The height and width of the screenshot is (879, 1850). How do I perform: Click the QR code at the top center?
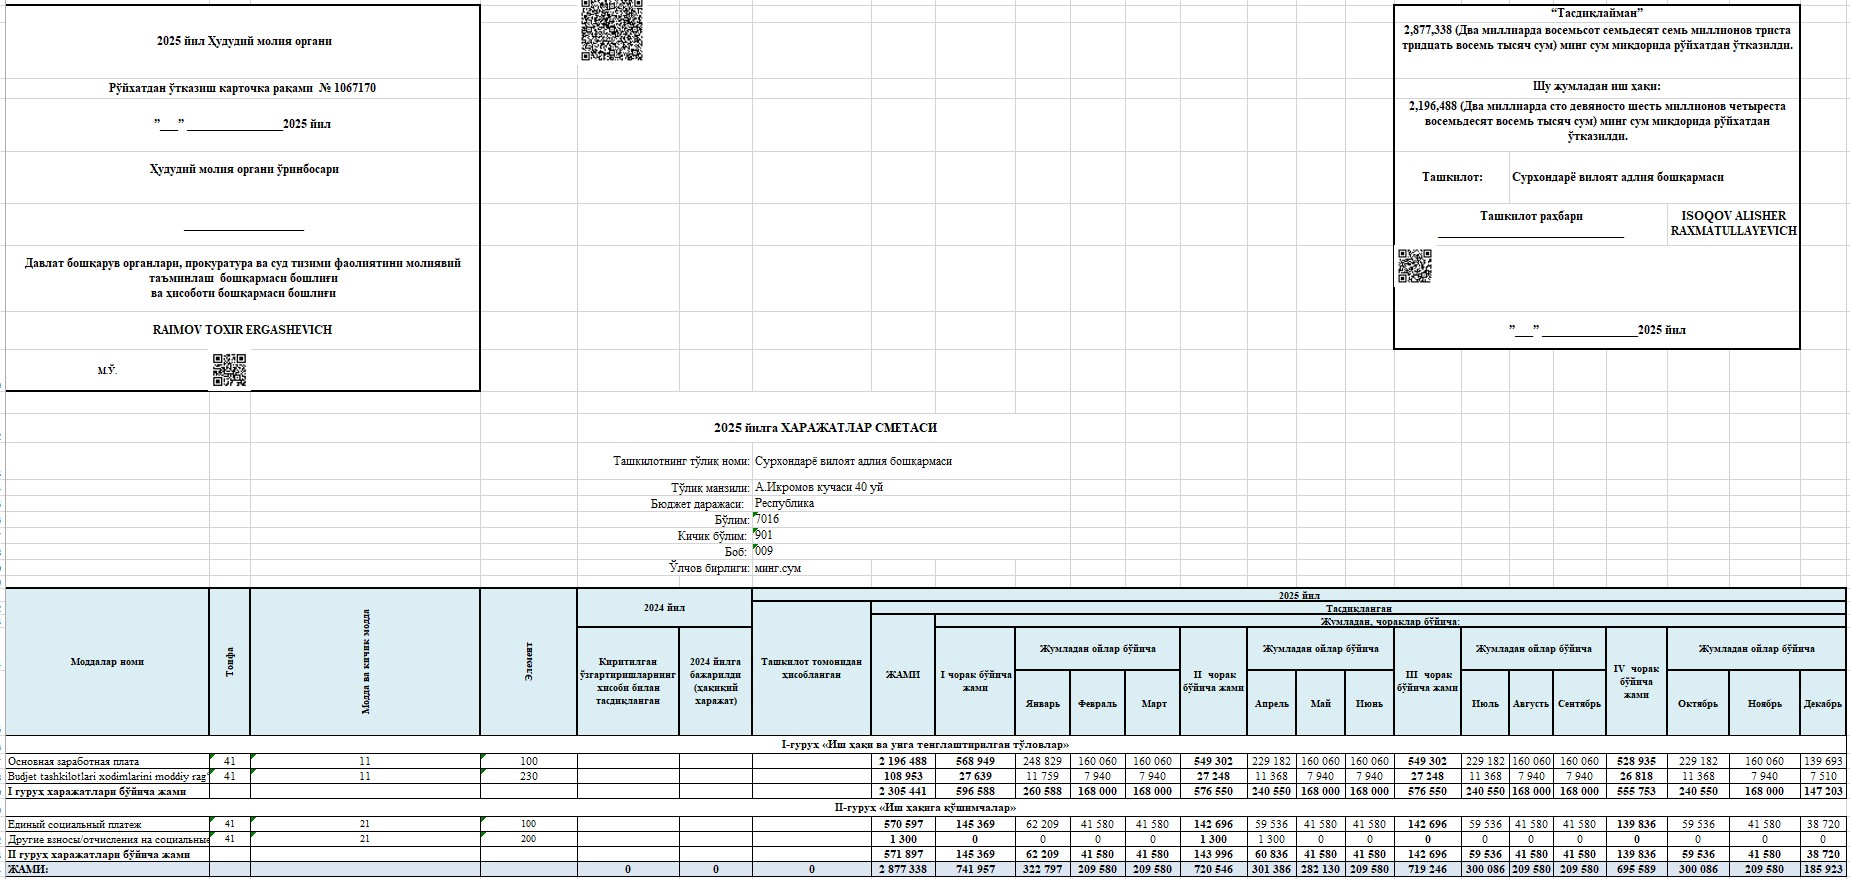611,29
